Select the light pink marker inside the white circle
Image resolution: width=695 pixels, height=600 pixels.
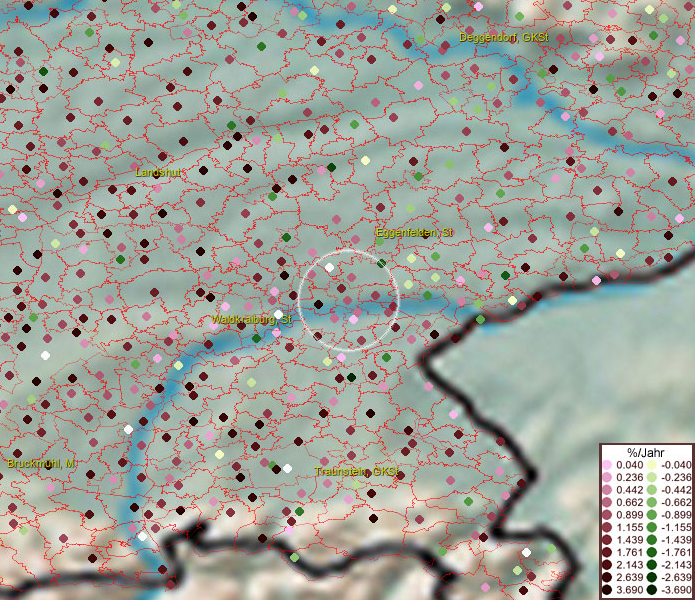coord(354,317)
